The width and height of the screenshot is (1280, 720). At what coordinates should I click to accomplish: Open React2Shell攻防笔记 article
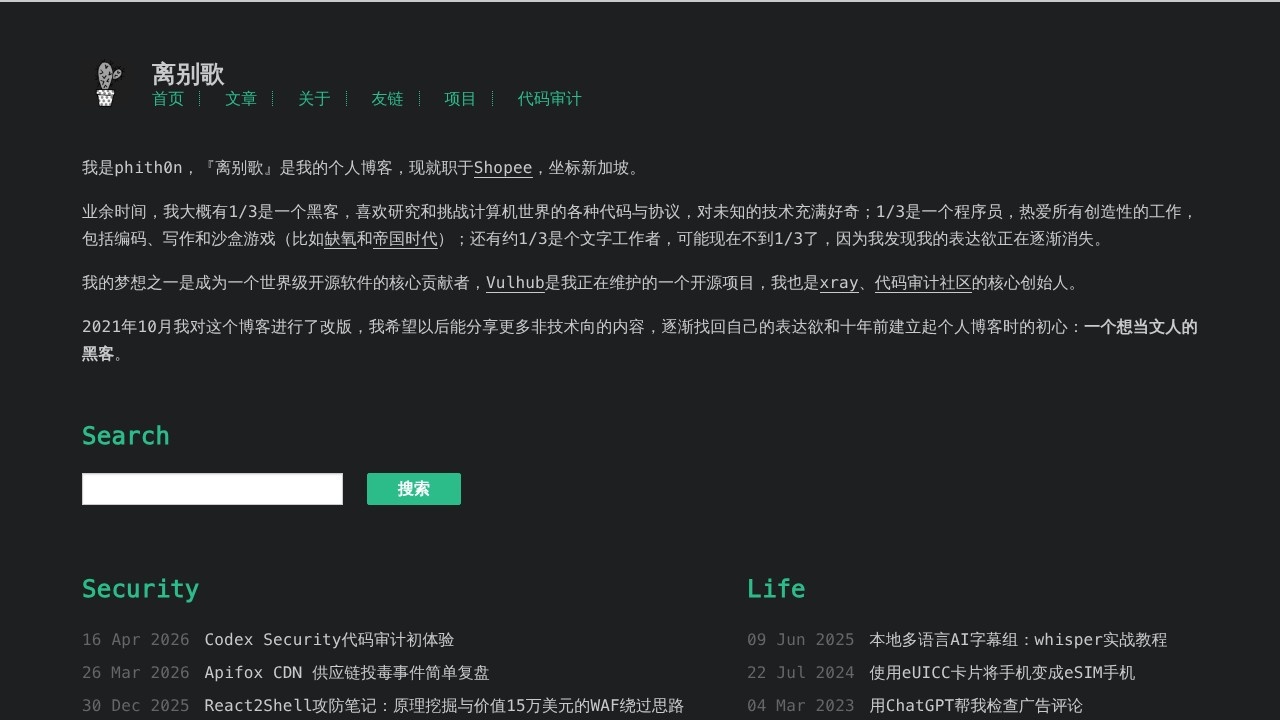[444, 706]
